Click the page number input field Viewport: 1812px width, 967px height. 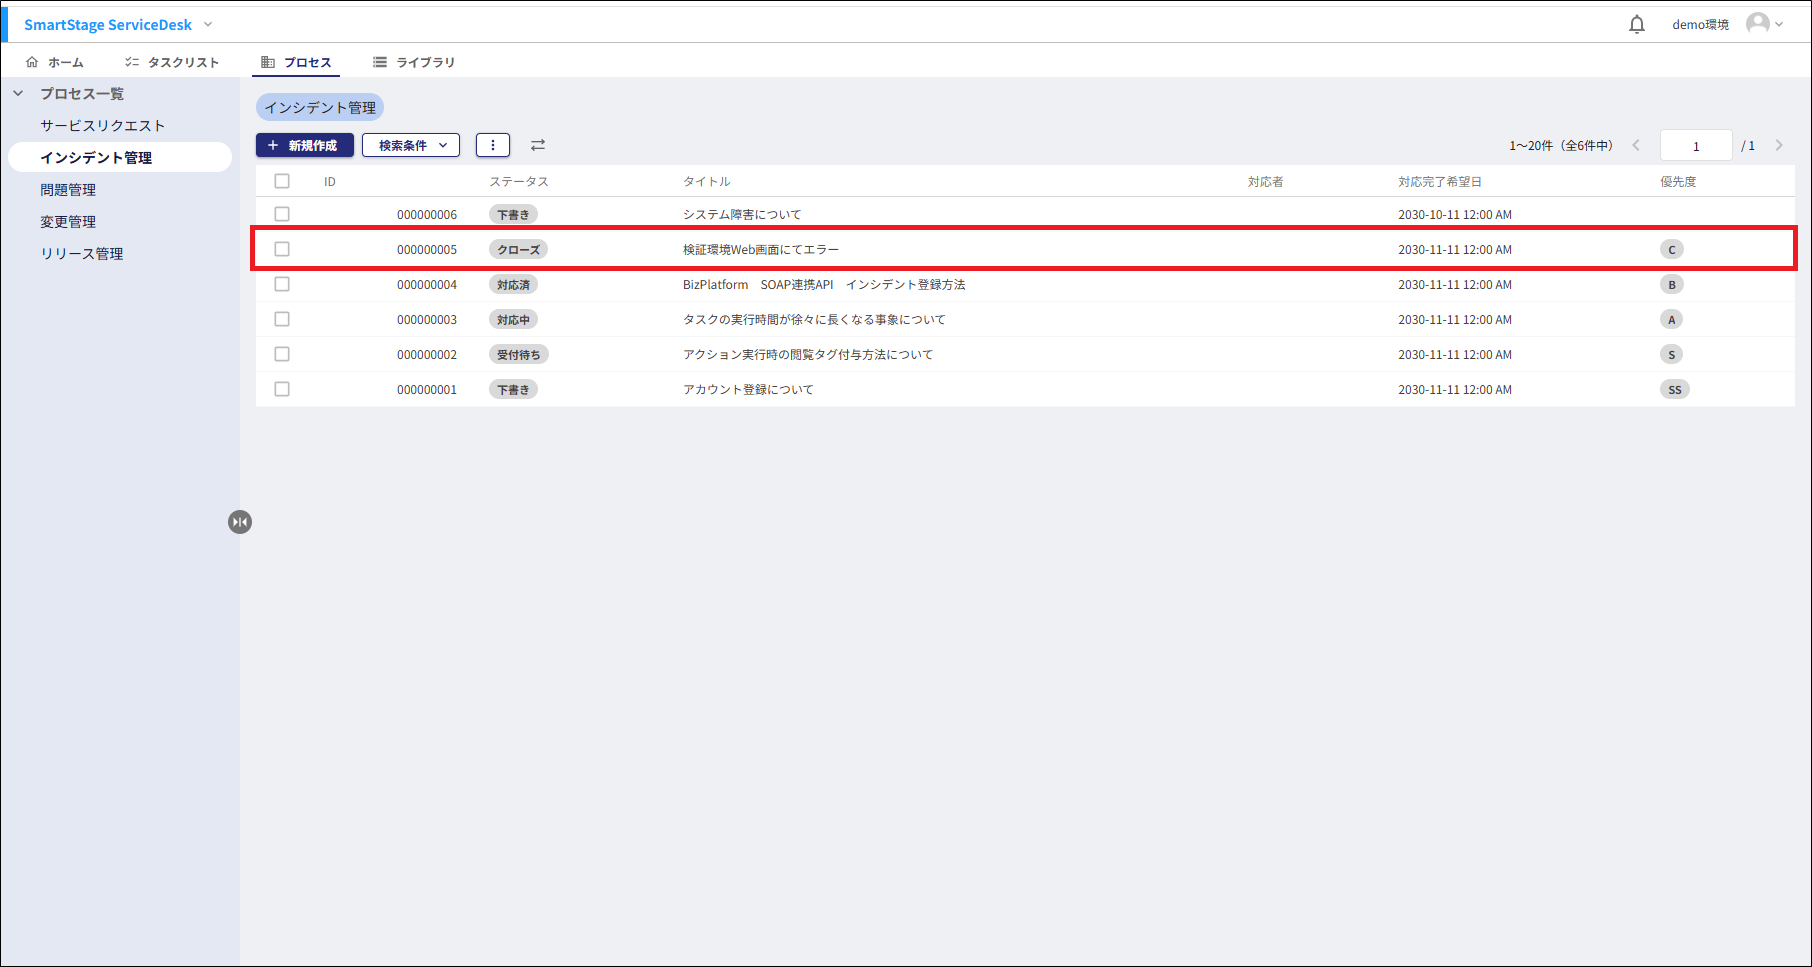pyautogui.click(x=1695, y=146)
